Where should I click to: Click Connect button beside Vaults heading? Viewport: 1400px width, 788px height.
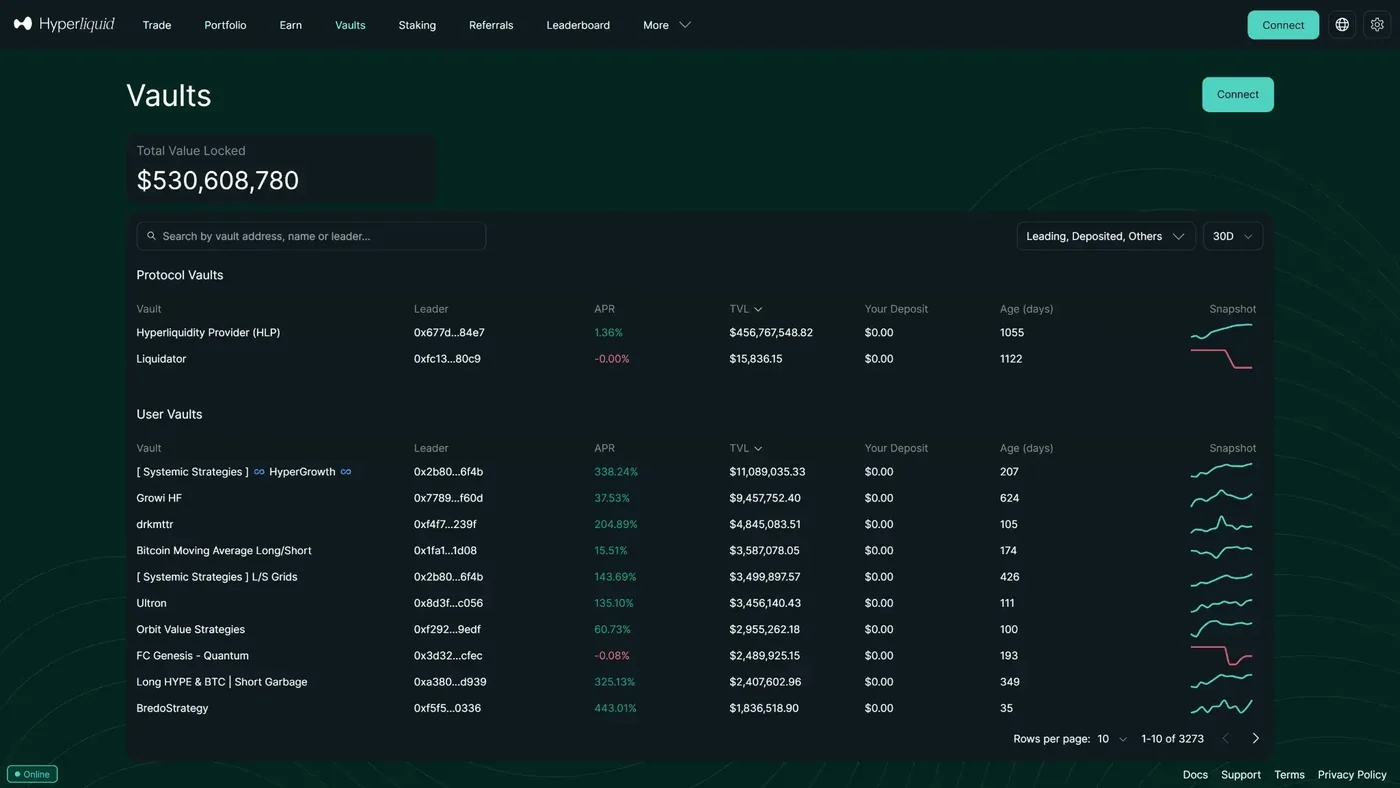pyautogui.click(x=1238, y=94)
